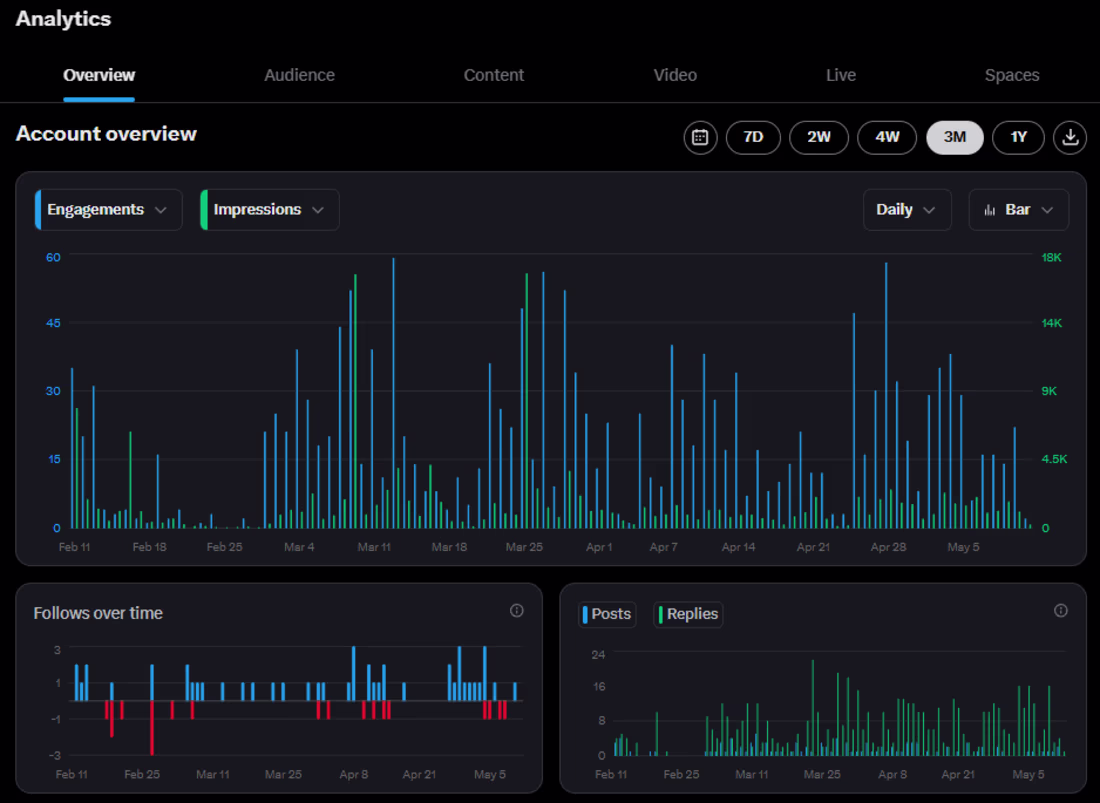The image size is (1100, 803).
Task: Click the Mar 25 label on the main chart axis
Action: pyautogui.click(x=524, y=547)
